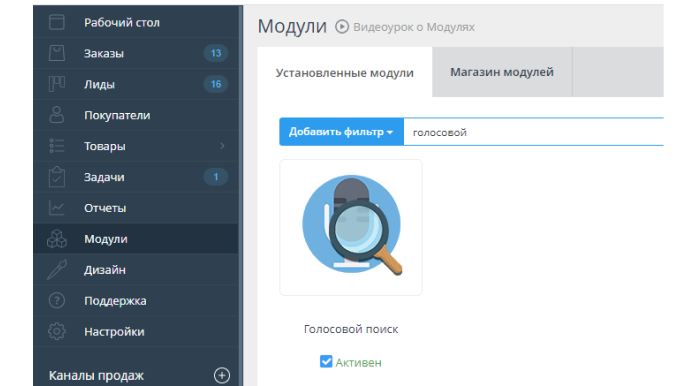Click the Голосовой поиск module title
This screenshot has height=386, width=697.
[351, 329]
